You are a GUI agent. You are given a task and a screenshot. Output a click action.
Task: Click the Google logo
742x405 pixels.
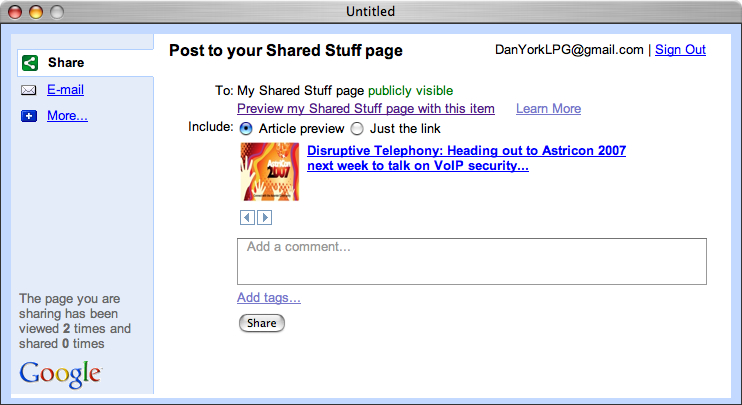pyautogui.click(x=60, y=374)
